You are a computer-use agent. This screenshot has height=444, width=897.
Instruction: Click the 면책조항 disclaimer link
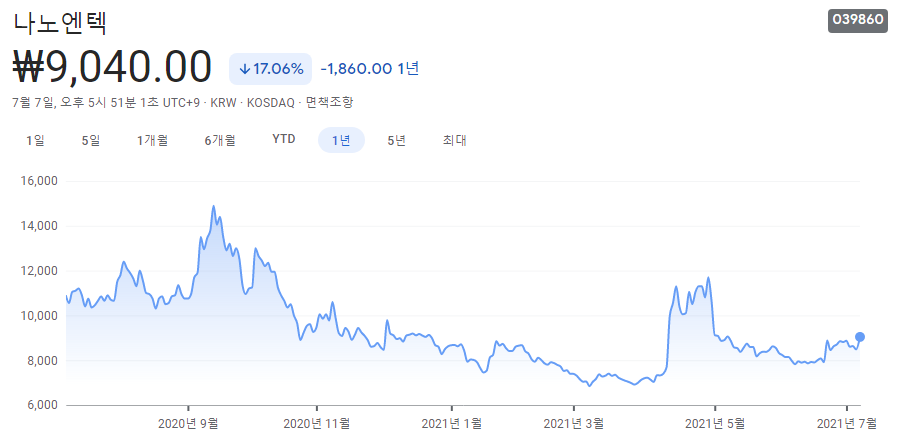[330, 103]
